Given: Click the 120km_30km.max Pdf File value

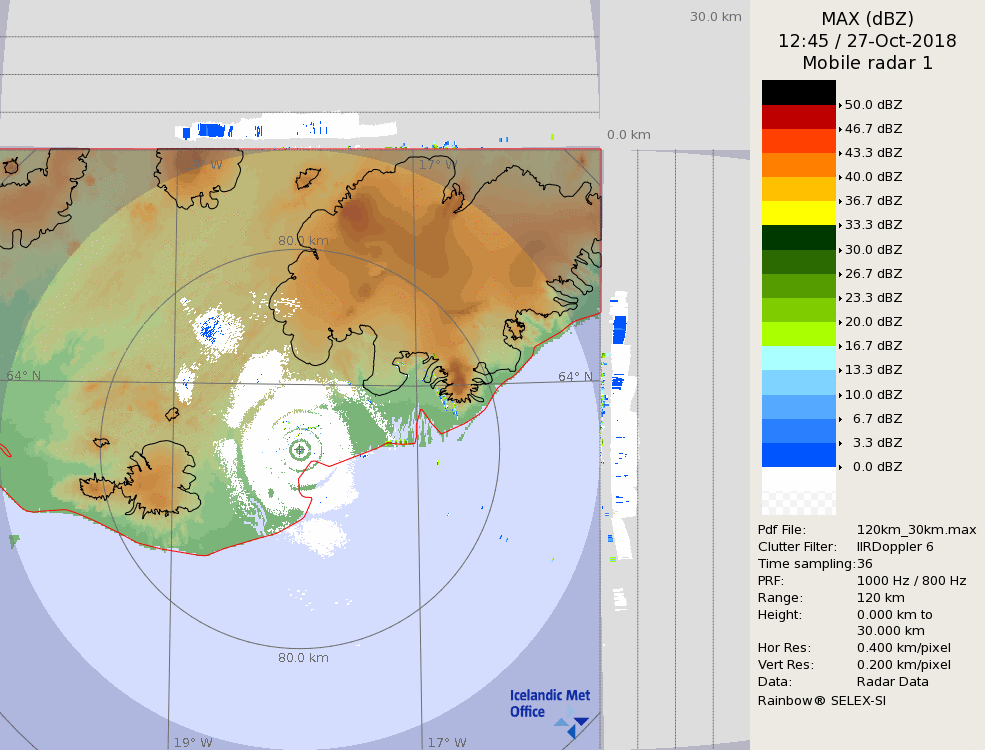Looking at the screenshot, I should click(916, 530).
